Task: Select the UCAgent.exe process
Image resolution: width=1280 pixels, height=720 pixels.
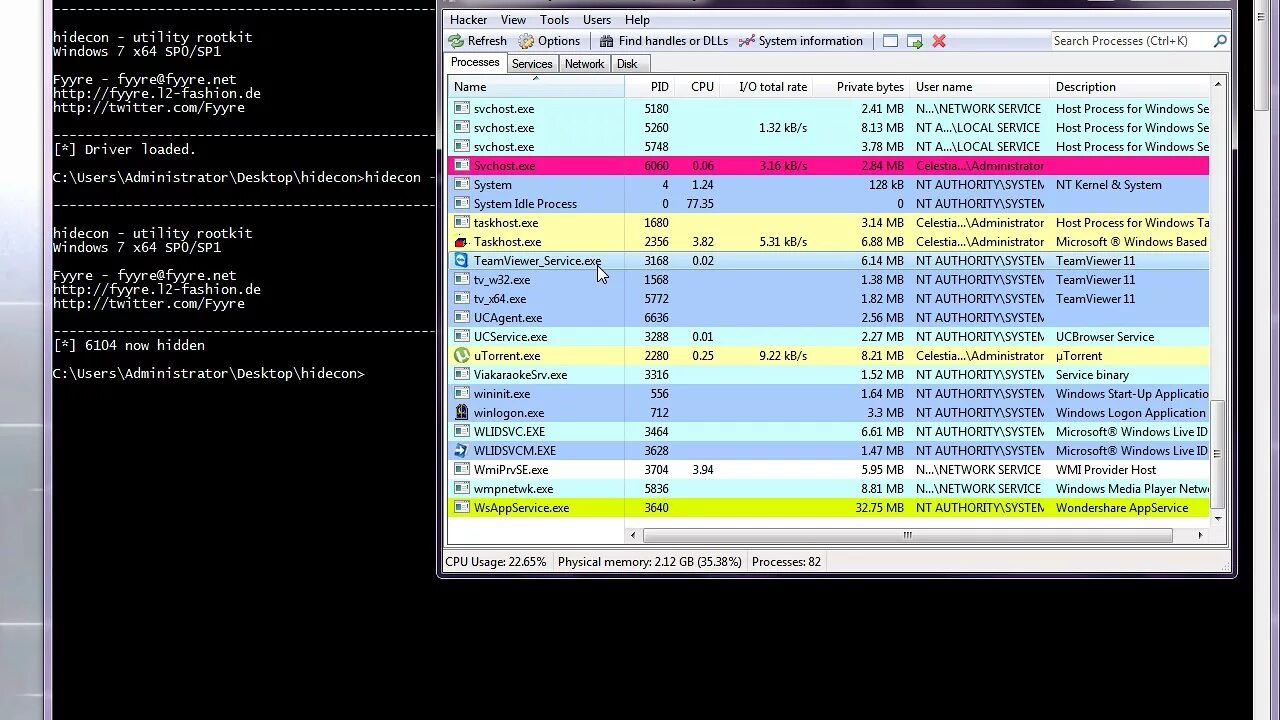Action: tap(828, 318)
